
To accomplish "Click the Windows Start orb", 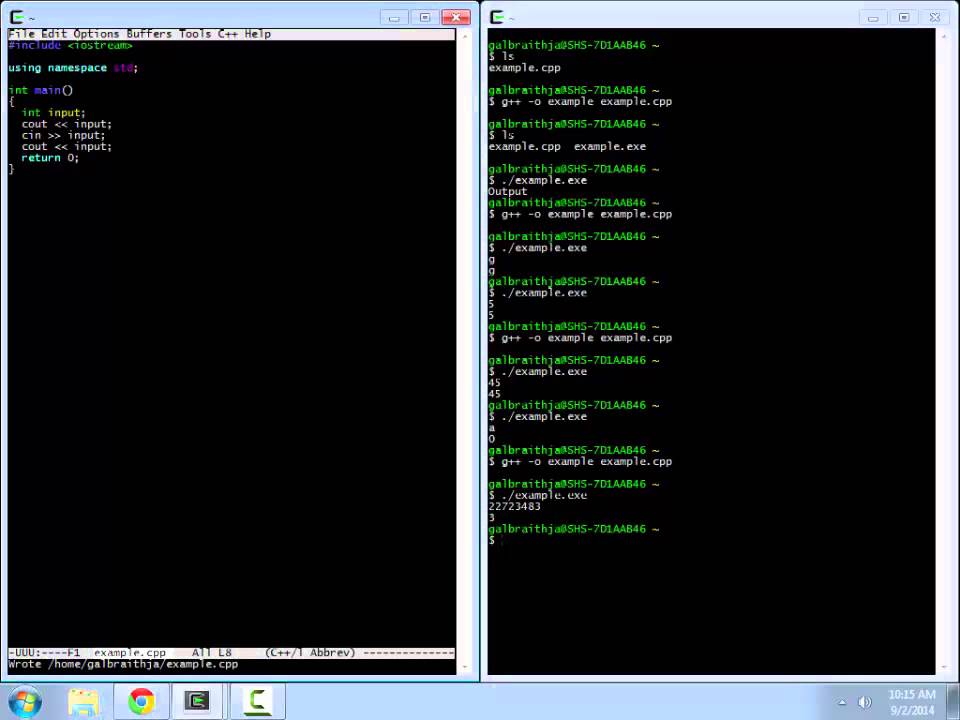I will click(24, 702).
